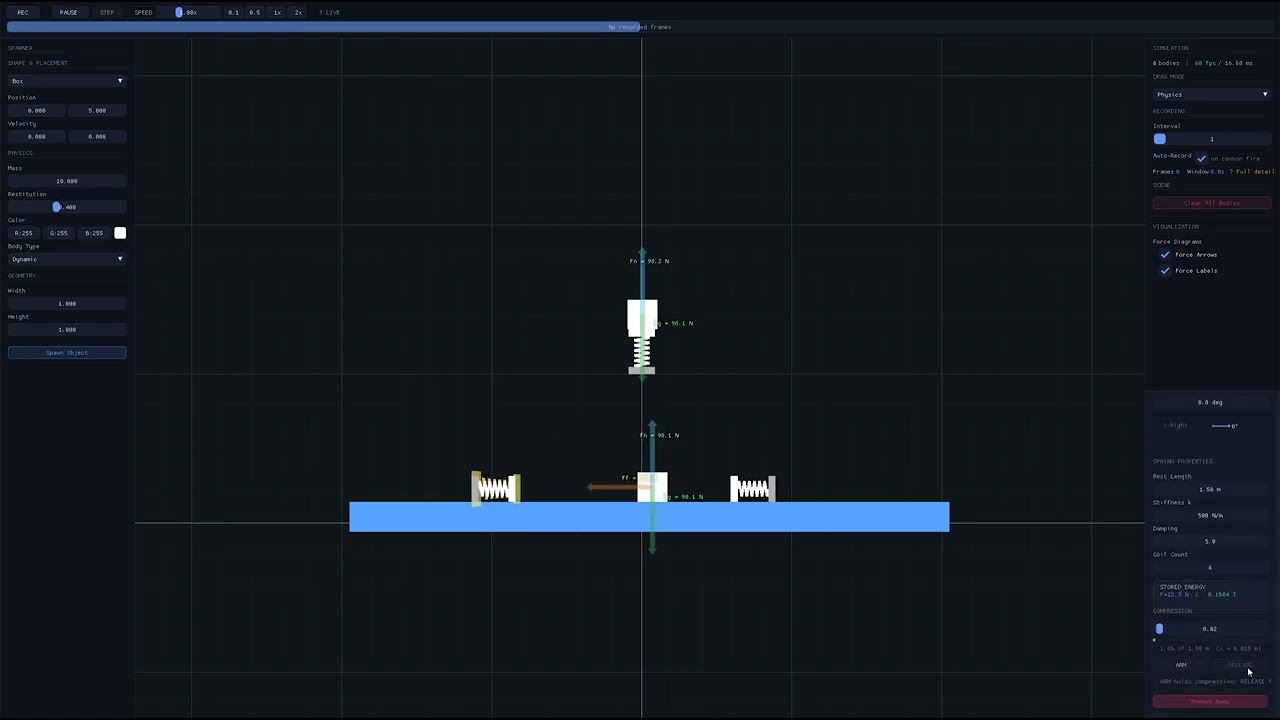Edit the Velocity X field
This screenshot has height=720, width=1280.
tap(37, 136)
